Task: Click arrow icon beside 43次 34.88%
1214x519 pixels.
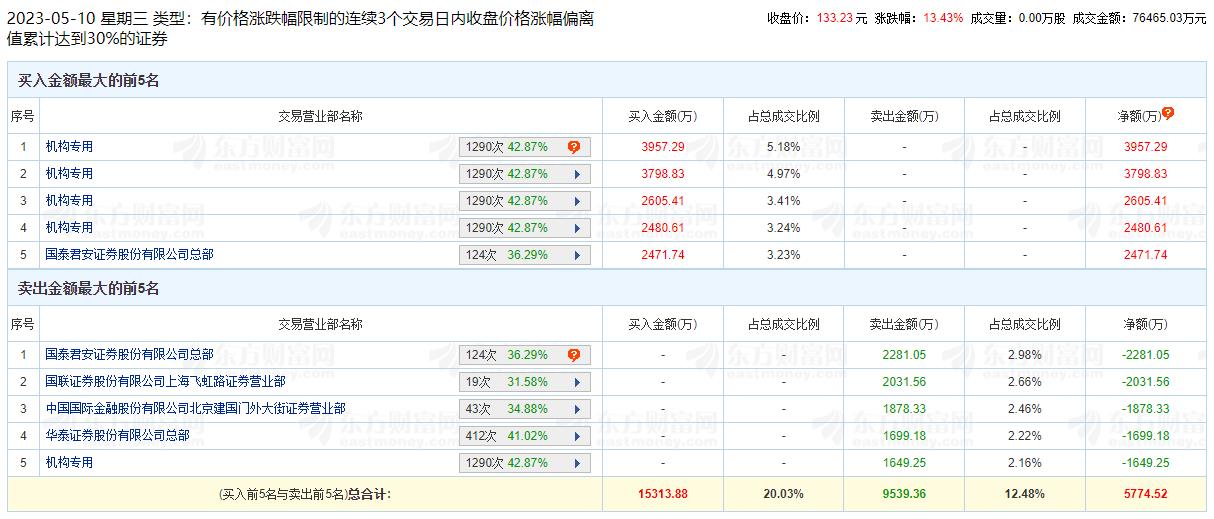Action: pyautogui.click(x=577, y=409)
